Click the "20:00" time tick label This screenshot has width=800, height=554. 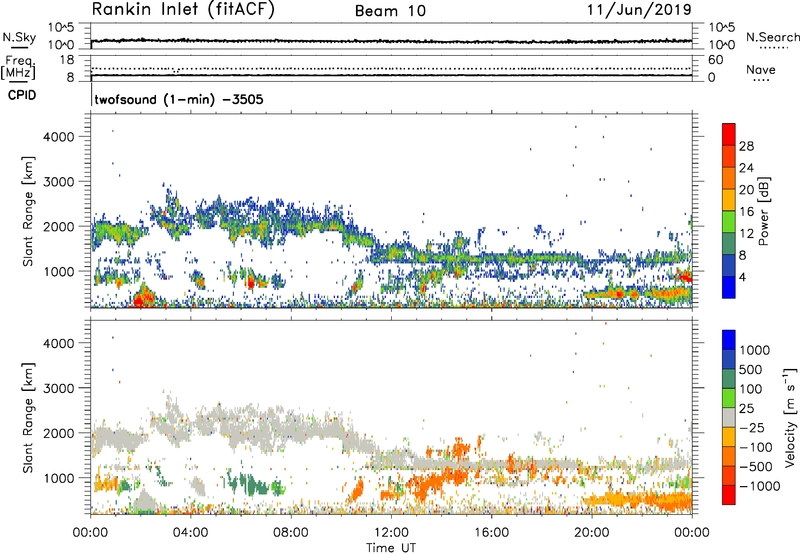[x=592, y=533]
